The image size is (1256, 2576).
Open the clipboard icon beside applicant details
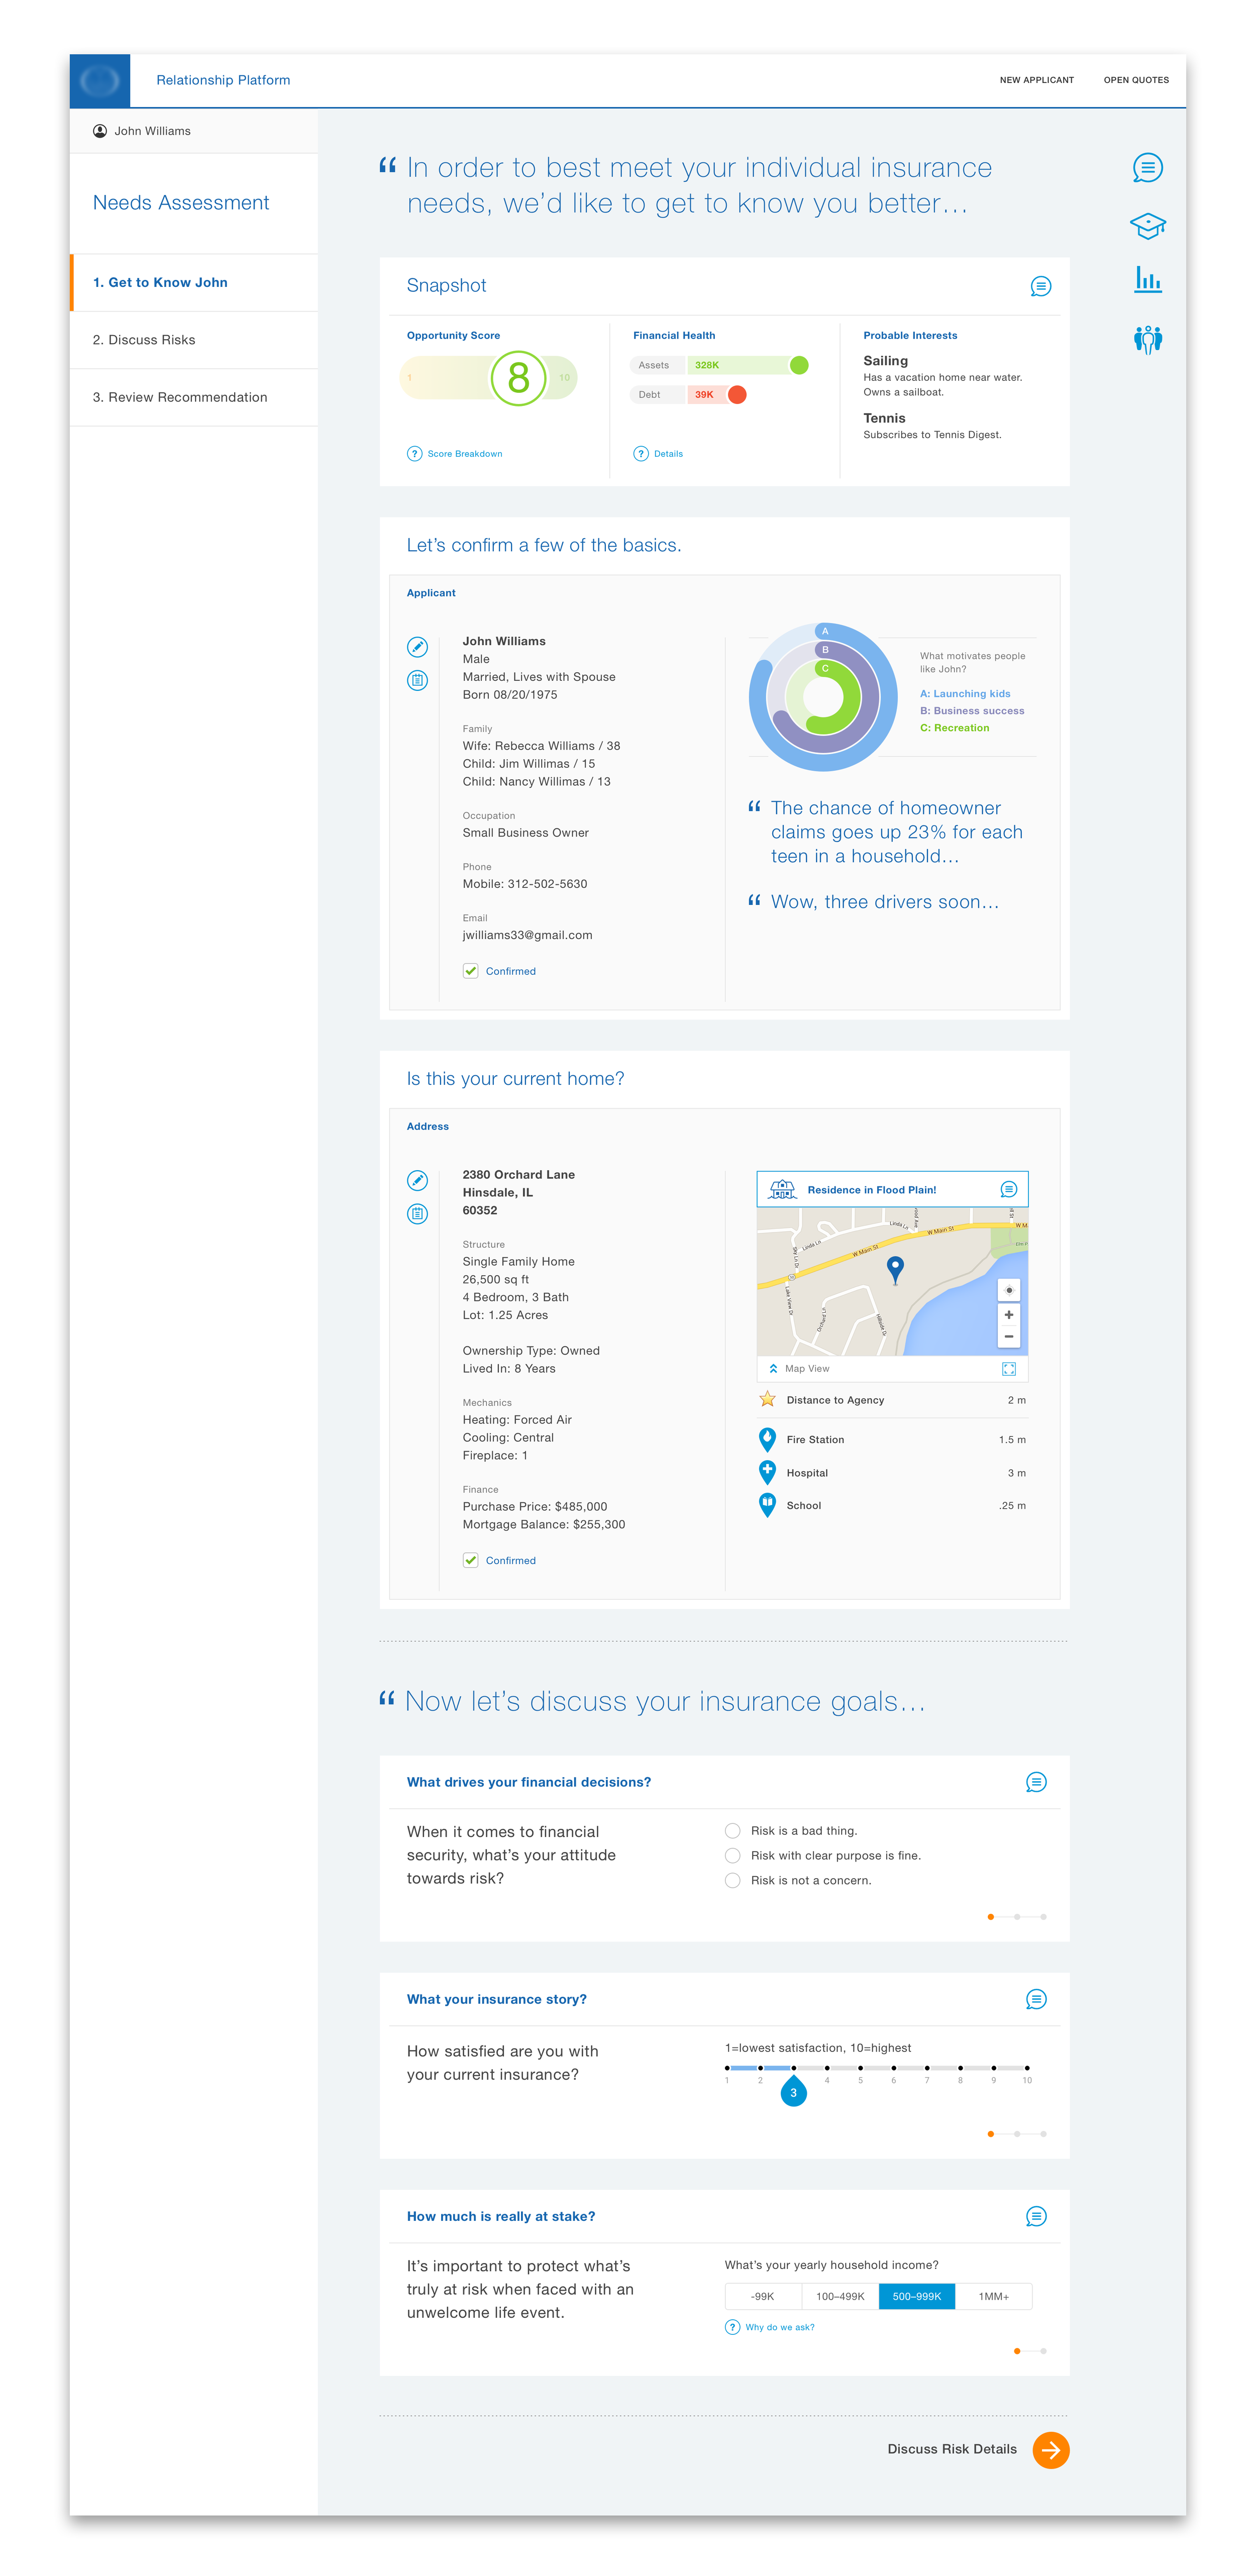418,680
